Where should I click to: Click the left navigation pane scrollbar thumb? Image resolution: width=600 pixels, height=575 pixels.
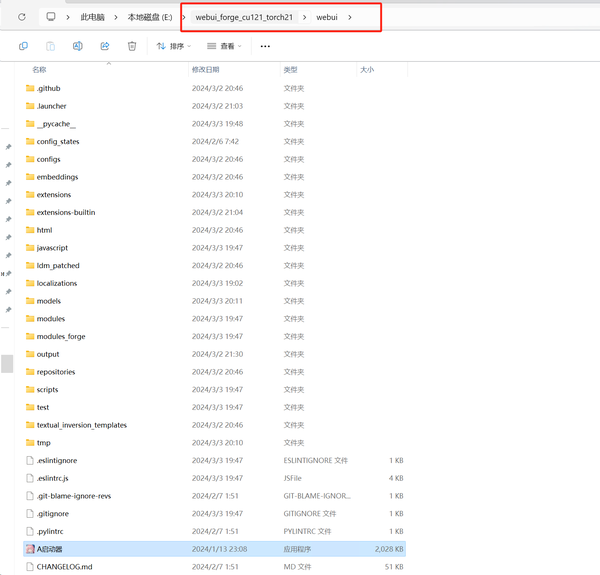tap(7, 364)
